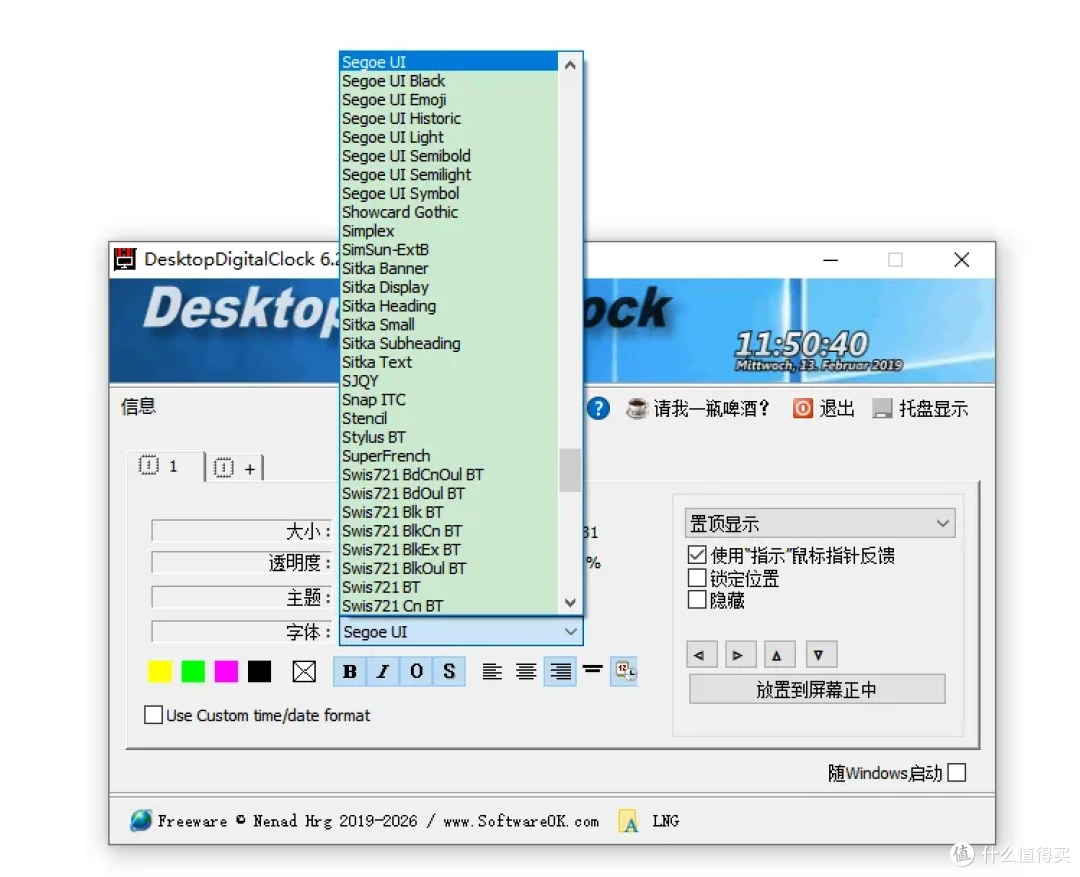The image size is (1080, 877).
Task: Click 请我一瓶啤酒 donate link
Action: click(x=711, y=409)
